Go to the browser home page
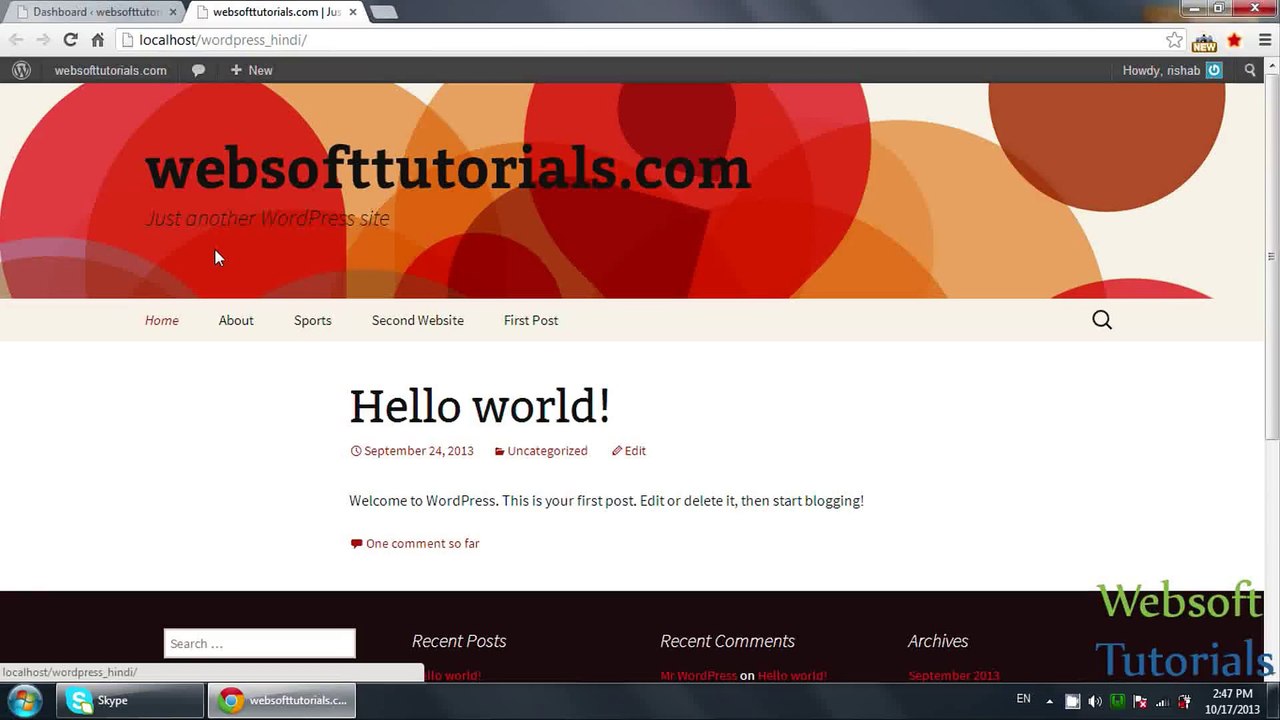The height and width of the screenshot is (720, 1280). [x=97, y=40]
